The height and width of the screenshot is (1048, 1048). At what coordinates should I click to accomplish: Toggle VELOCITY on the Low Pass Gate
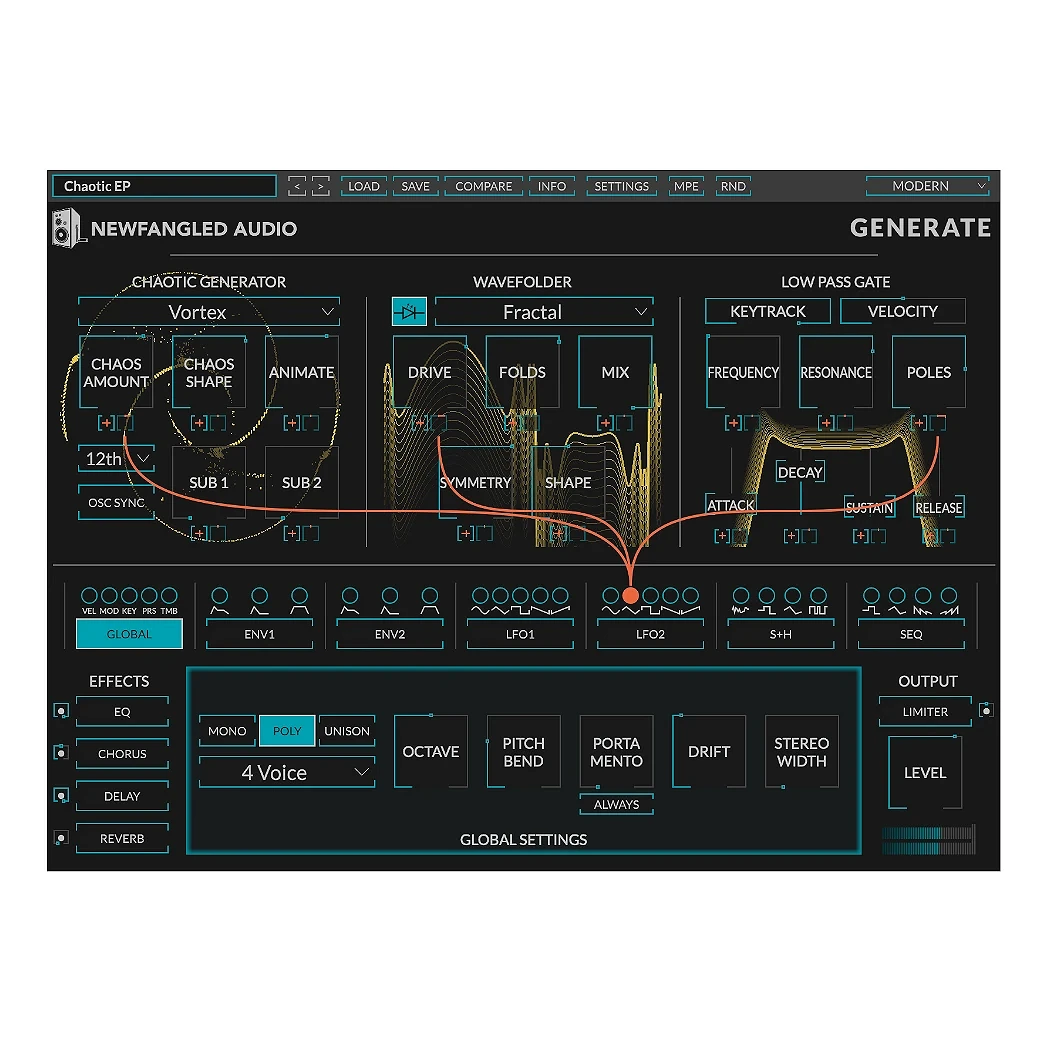pos(902,311)
